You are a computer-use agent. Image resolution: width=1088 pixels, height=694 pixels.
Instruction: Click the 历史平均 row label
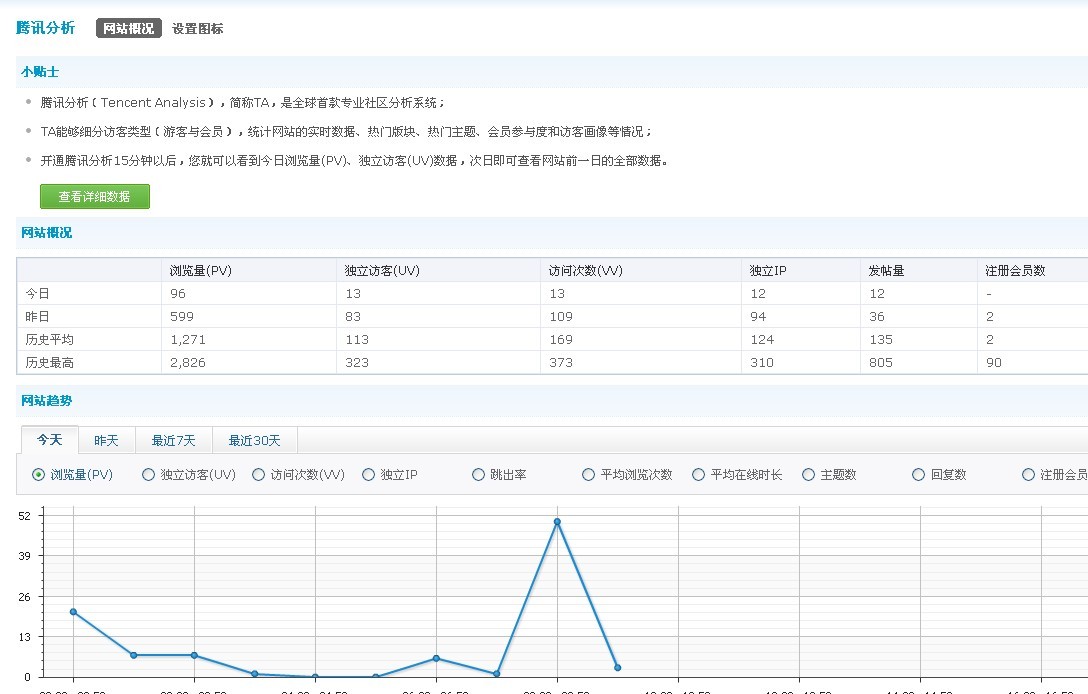tap(49, 339)
